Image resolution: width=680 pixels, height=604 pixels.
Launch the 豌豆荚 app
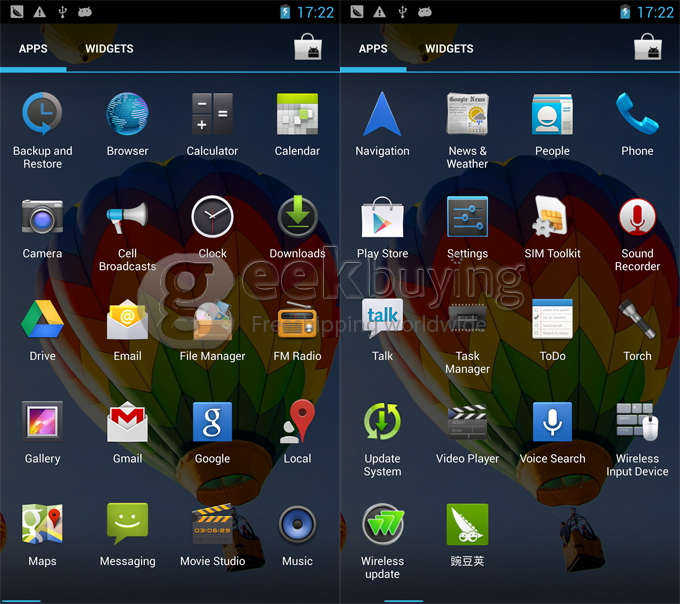coord(468,524)
